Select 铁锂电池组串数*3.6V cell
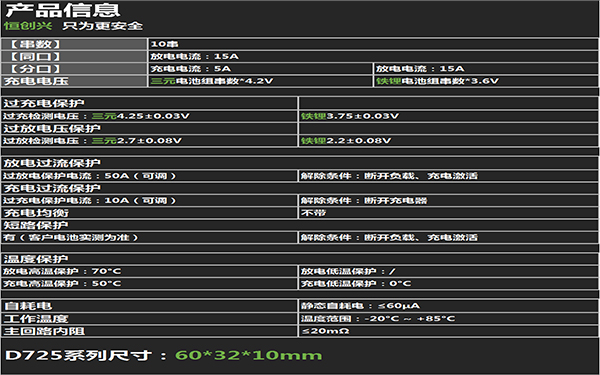Viewport: 600px width, 375px height. click(x=486, y=81)
